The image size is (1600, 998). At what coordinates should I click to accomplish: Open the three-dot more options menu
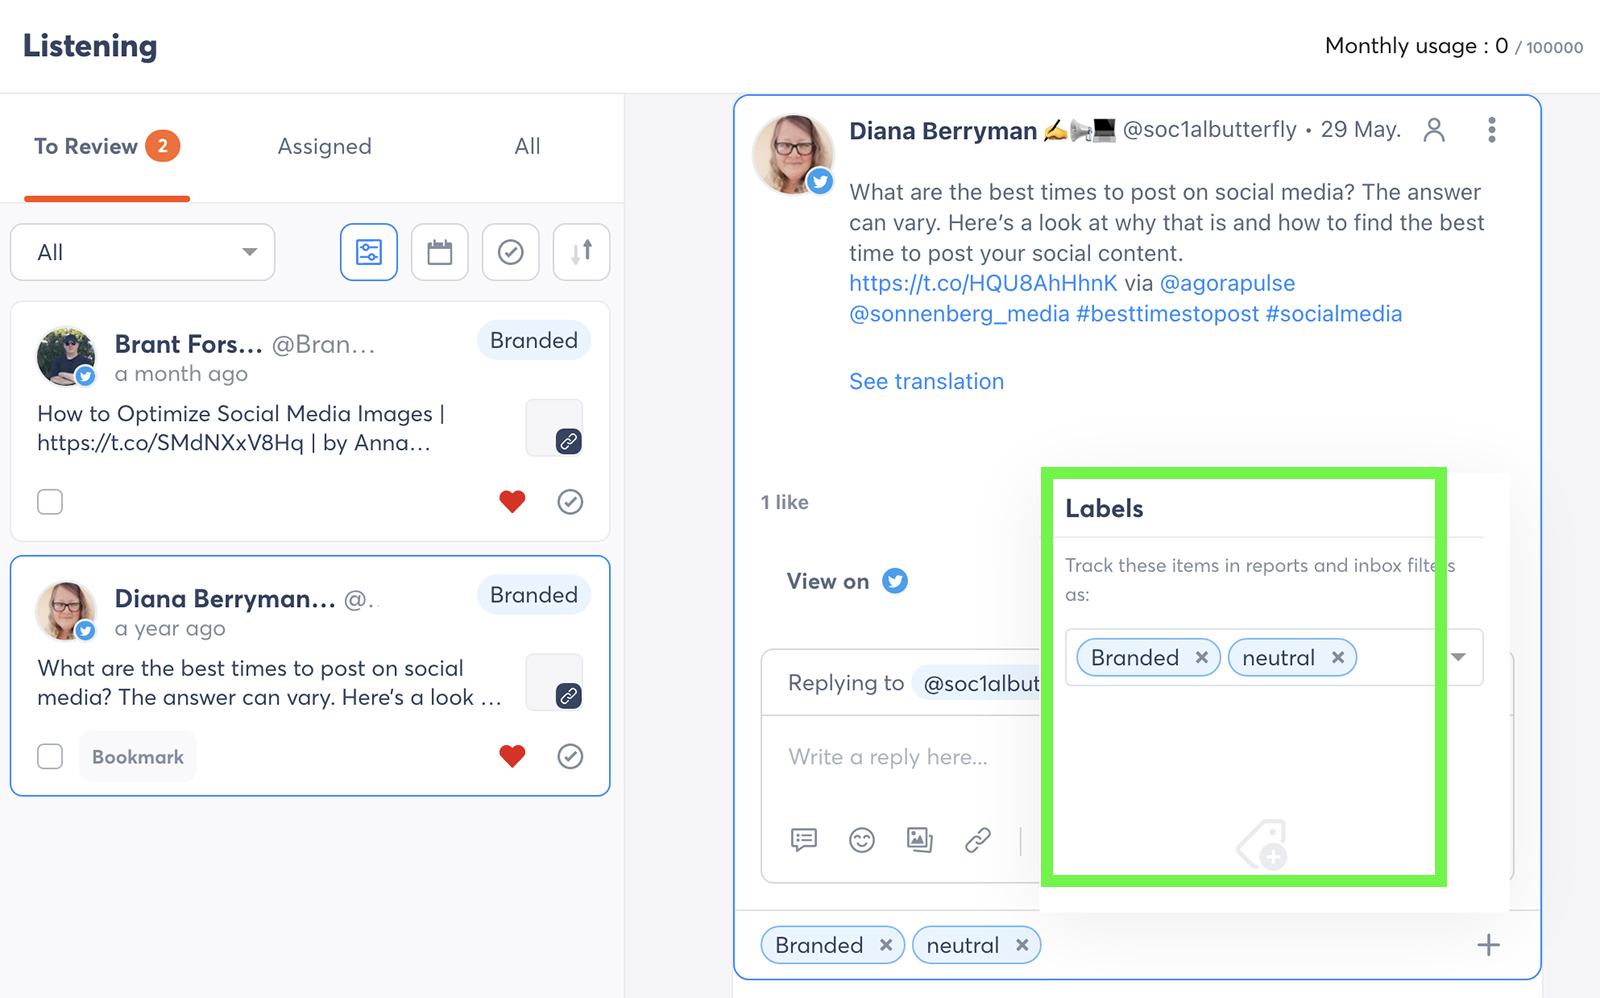1491,130
